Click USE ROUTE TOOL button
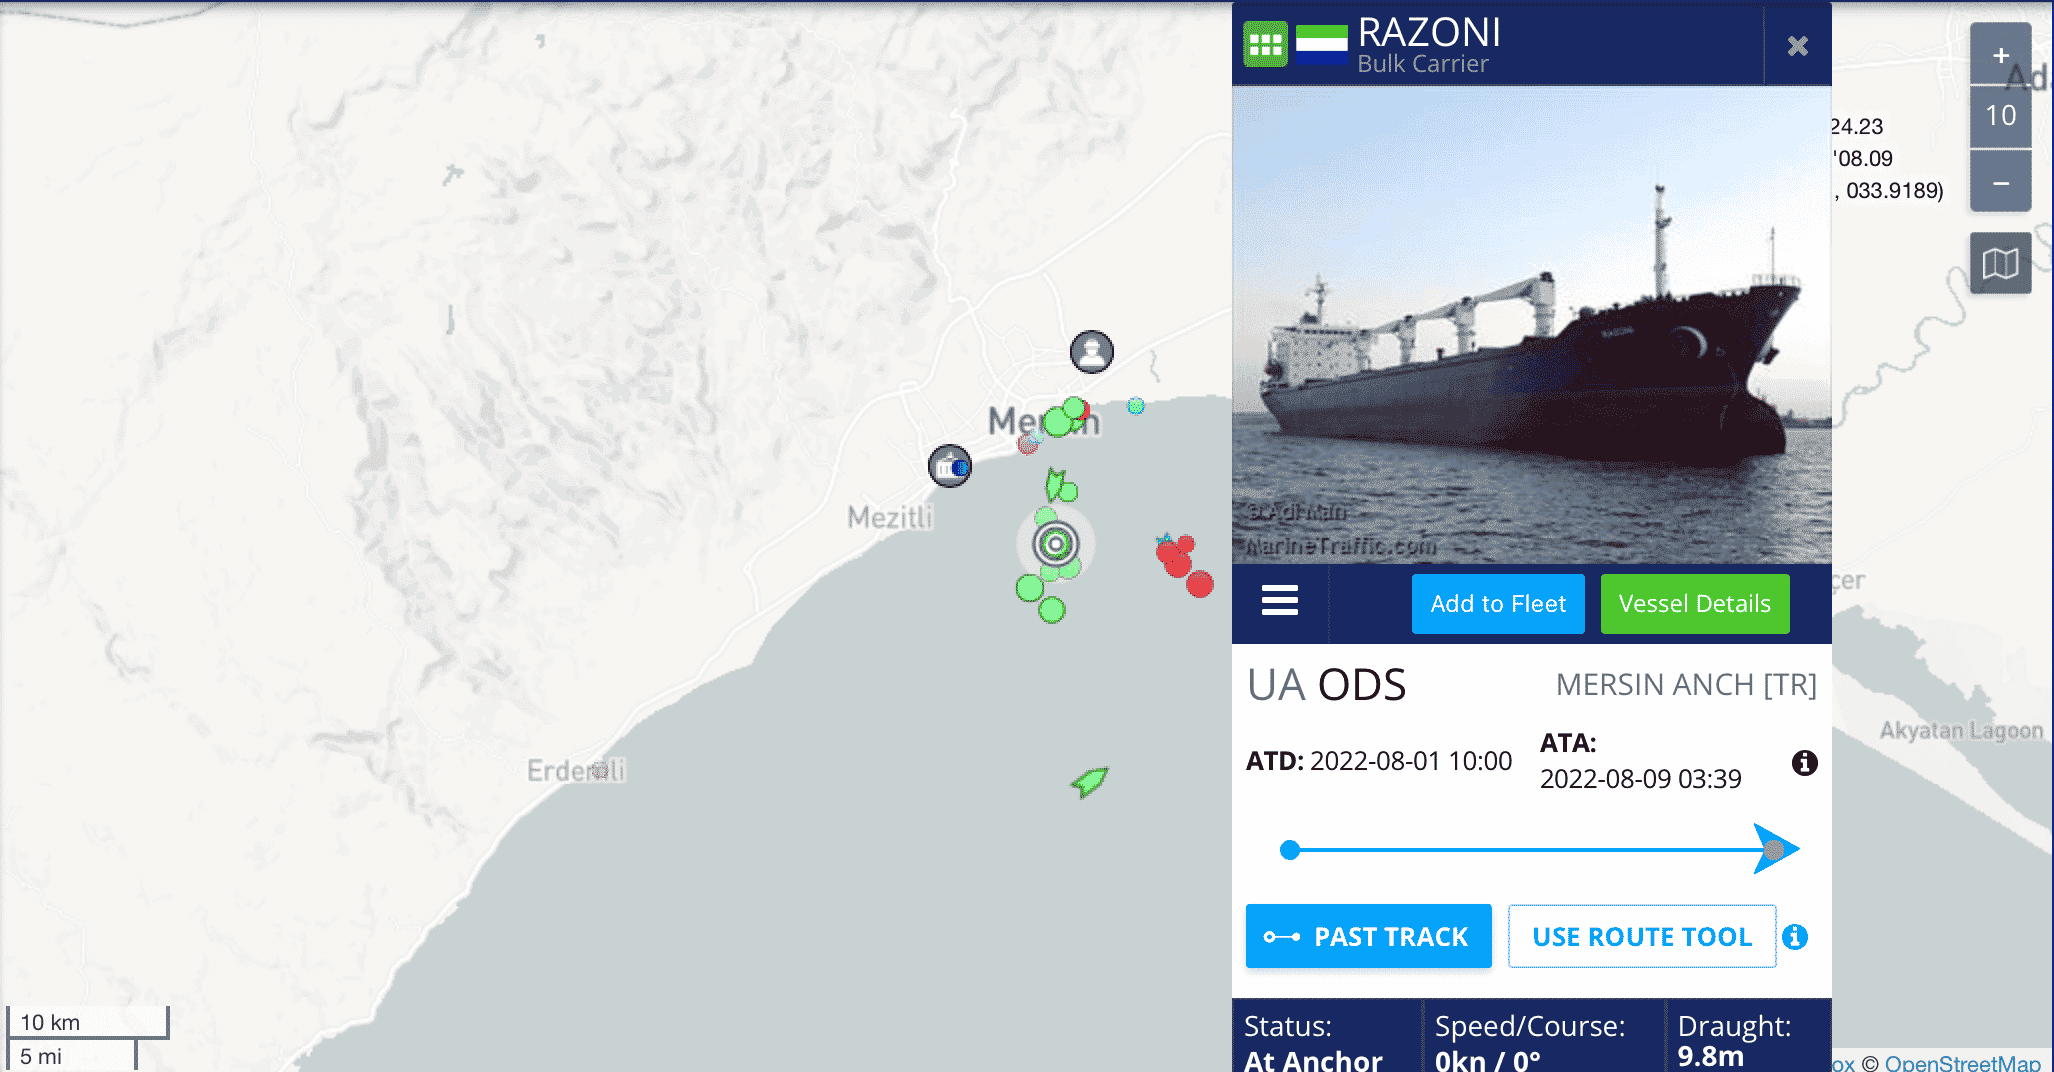Screen dimensions: 2054x1072 (x=1642, y=936)
